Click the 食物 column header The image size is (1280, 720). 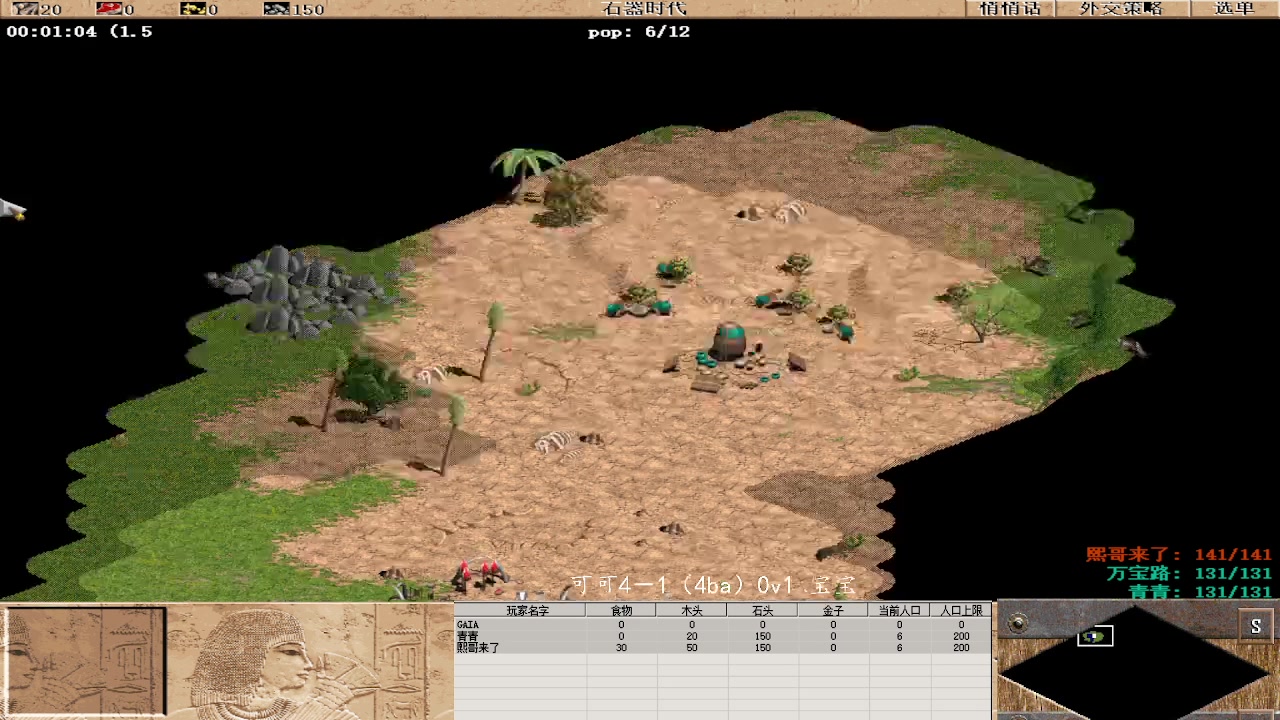click(621, 610)
